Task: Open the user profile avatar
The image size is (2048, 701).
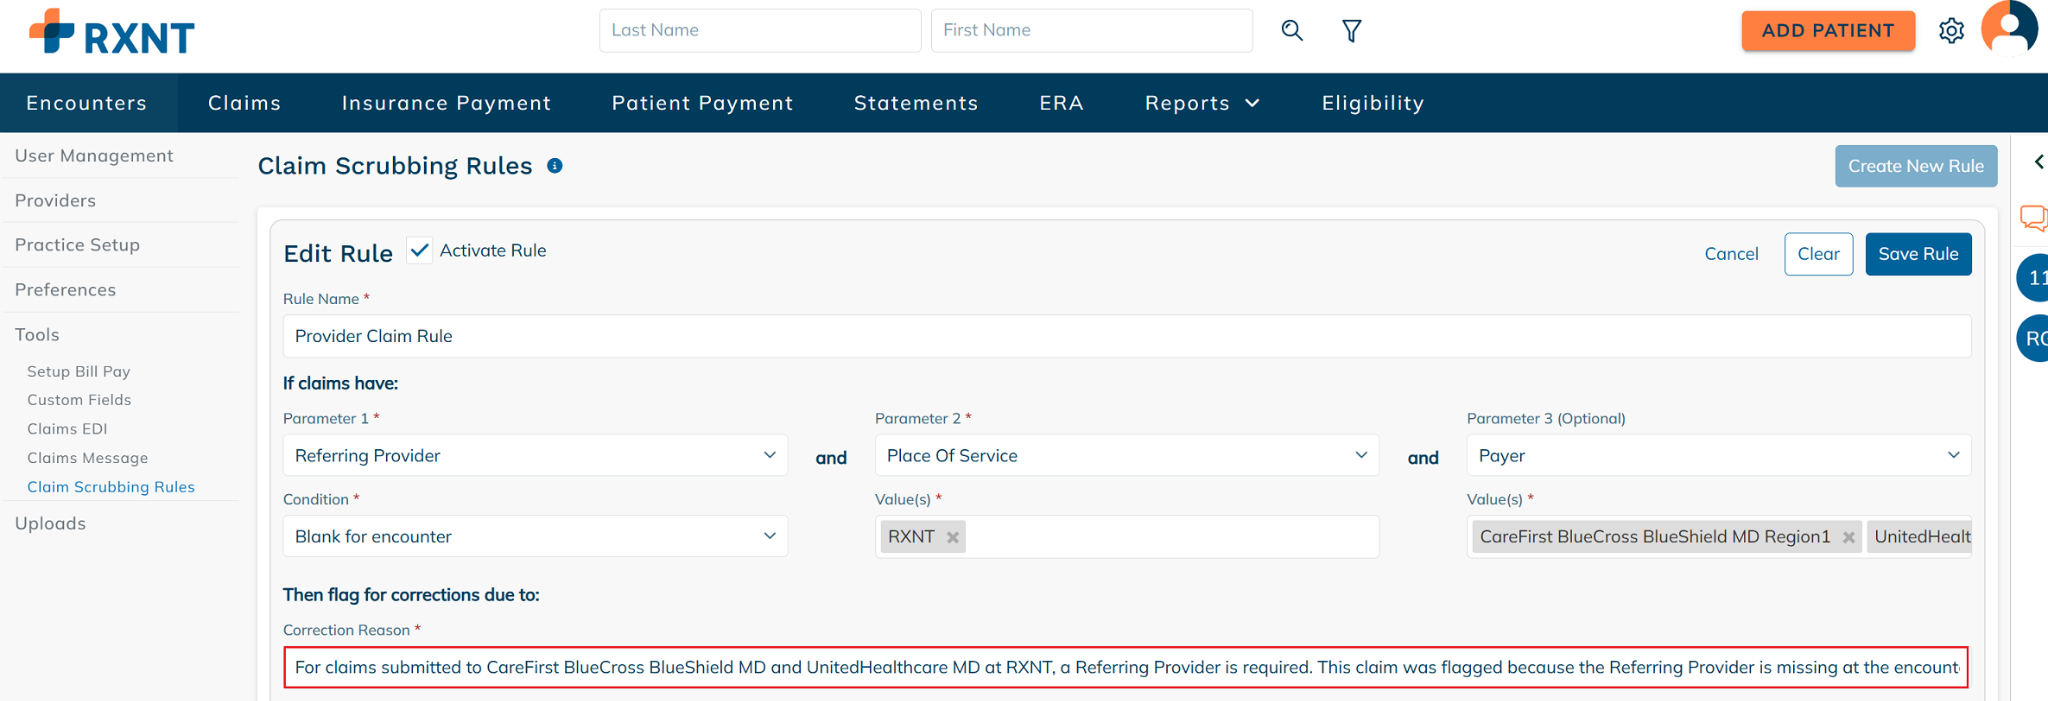Action: (2009, 27)
